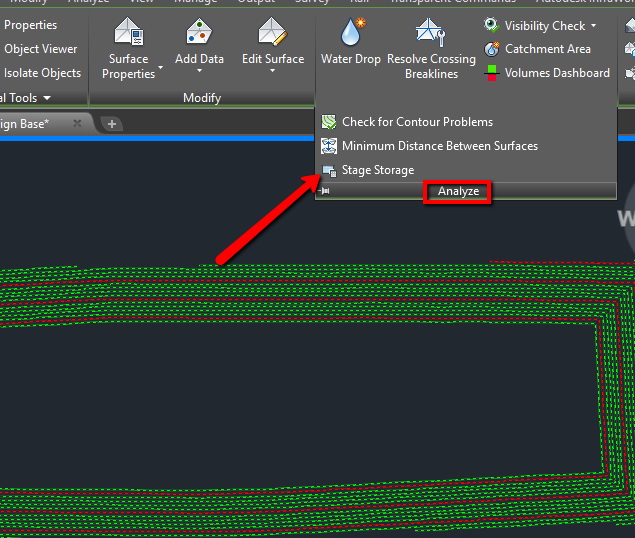Viewport: 635px width, 538px height.
Task: Expand the General Tools panel arrow
Action: tap(47, 98)
